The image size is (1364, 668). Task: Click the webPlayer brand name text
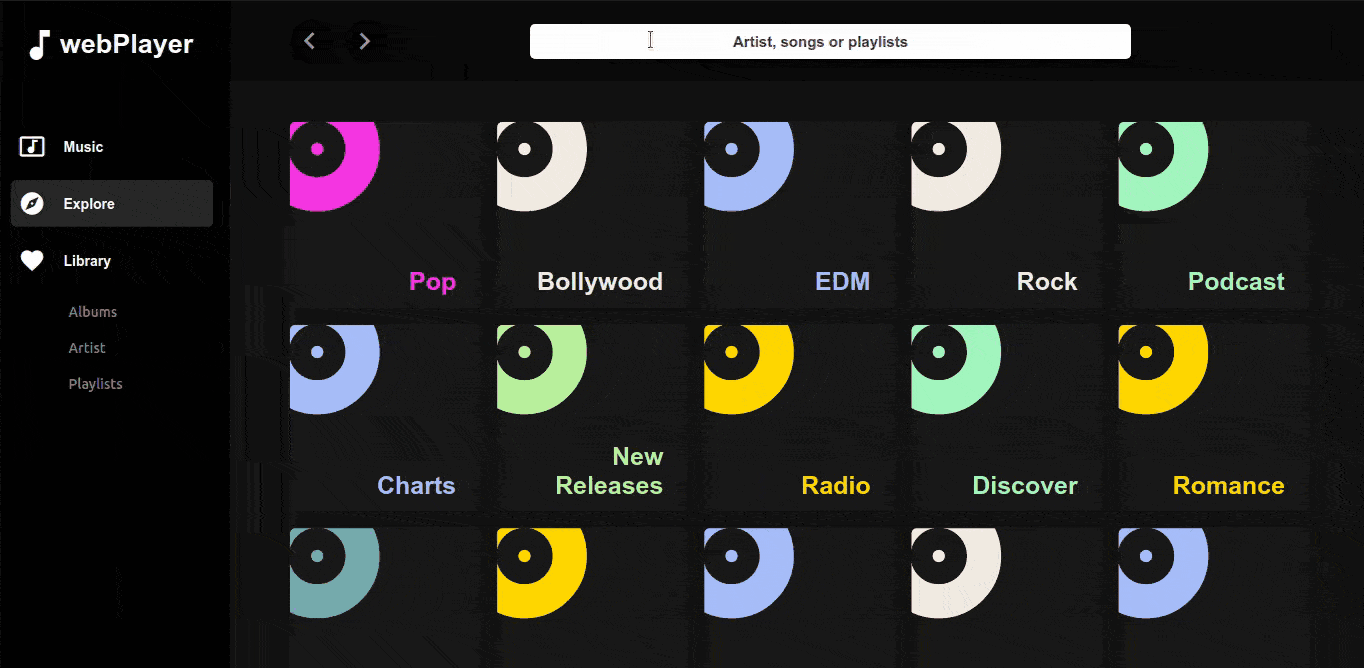tap(127, 44)
